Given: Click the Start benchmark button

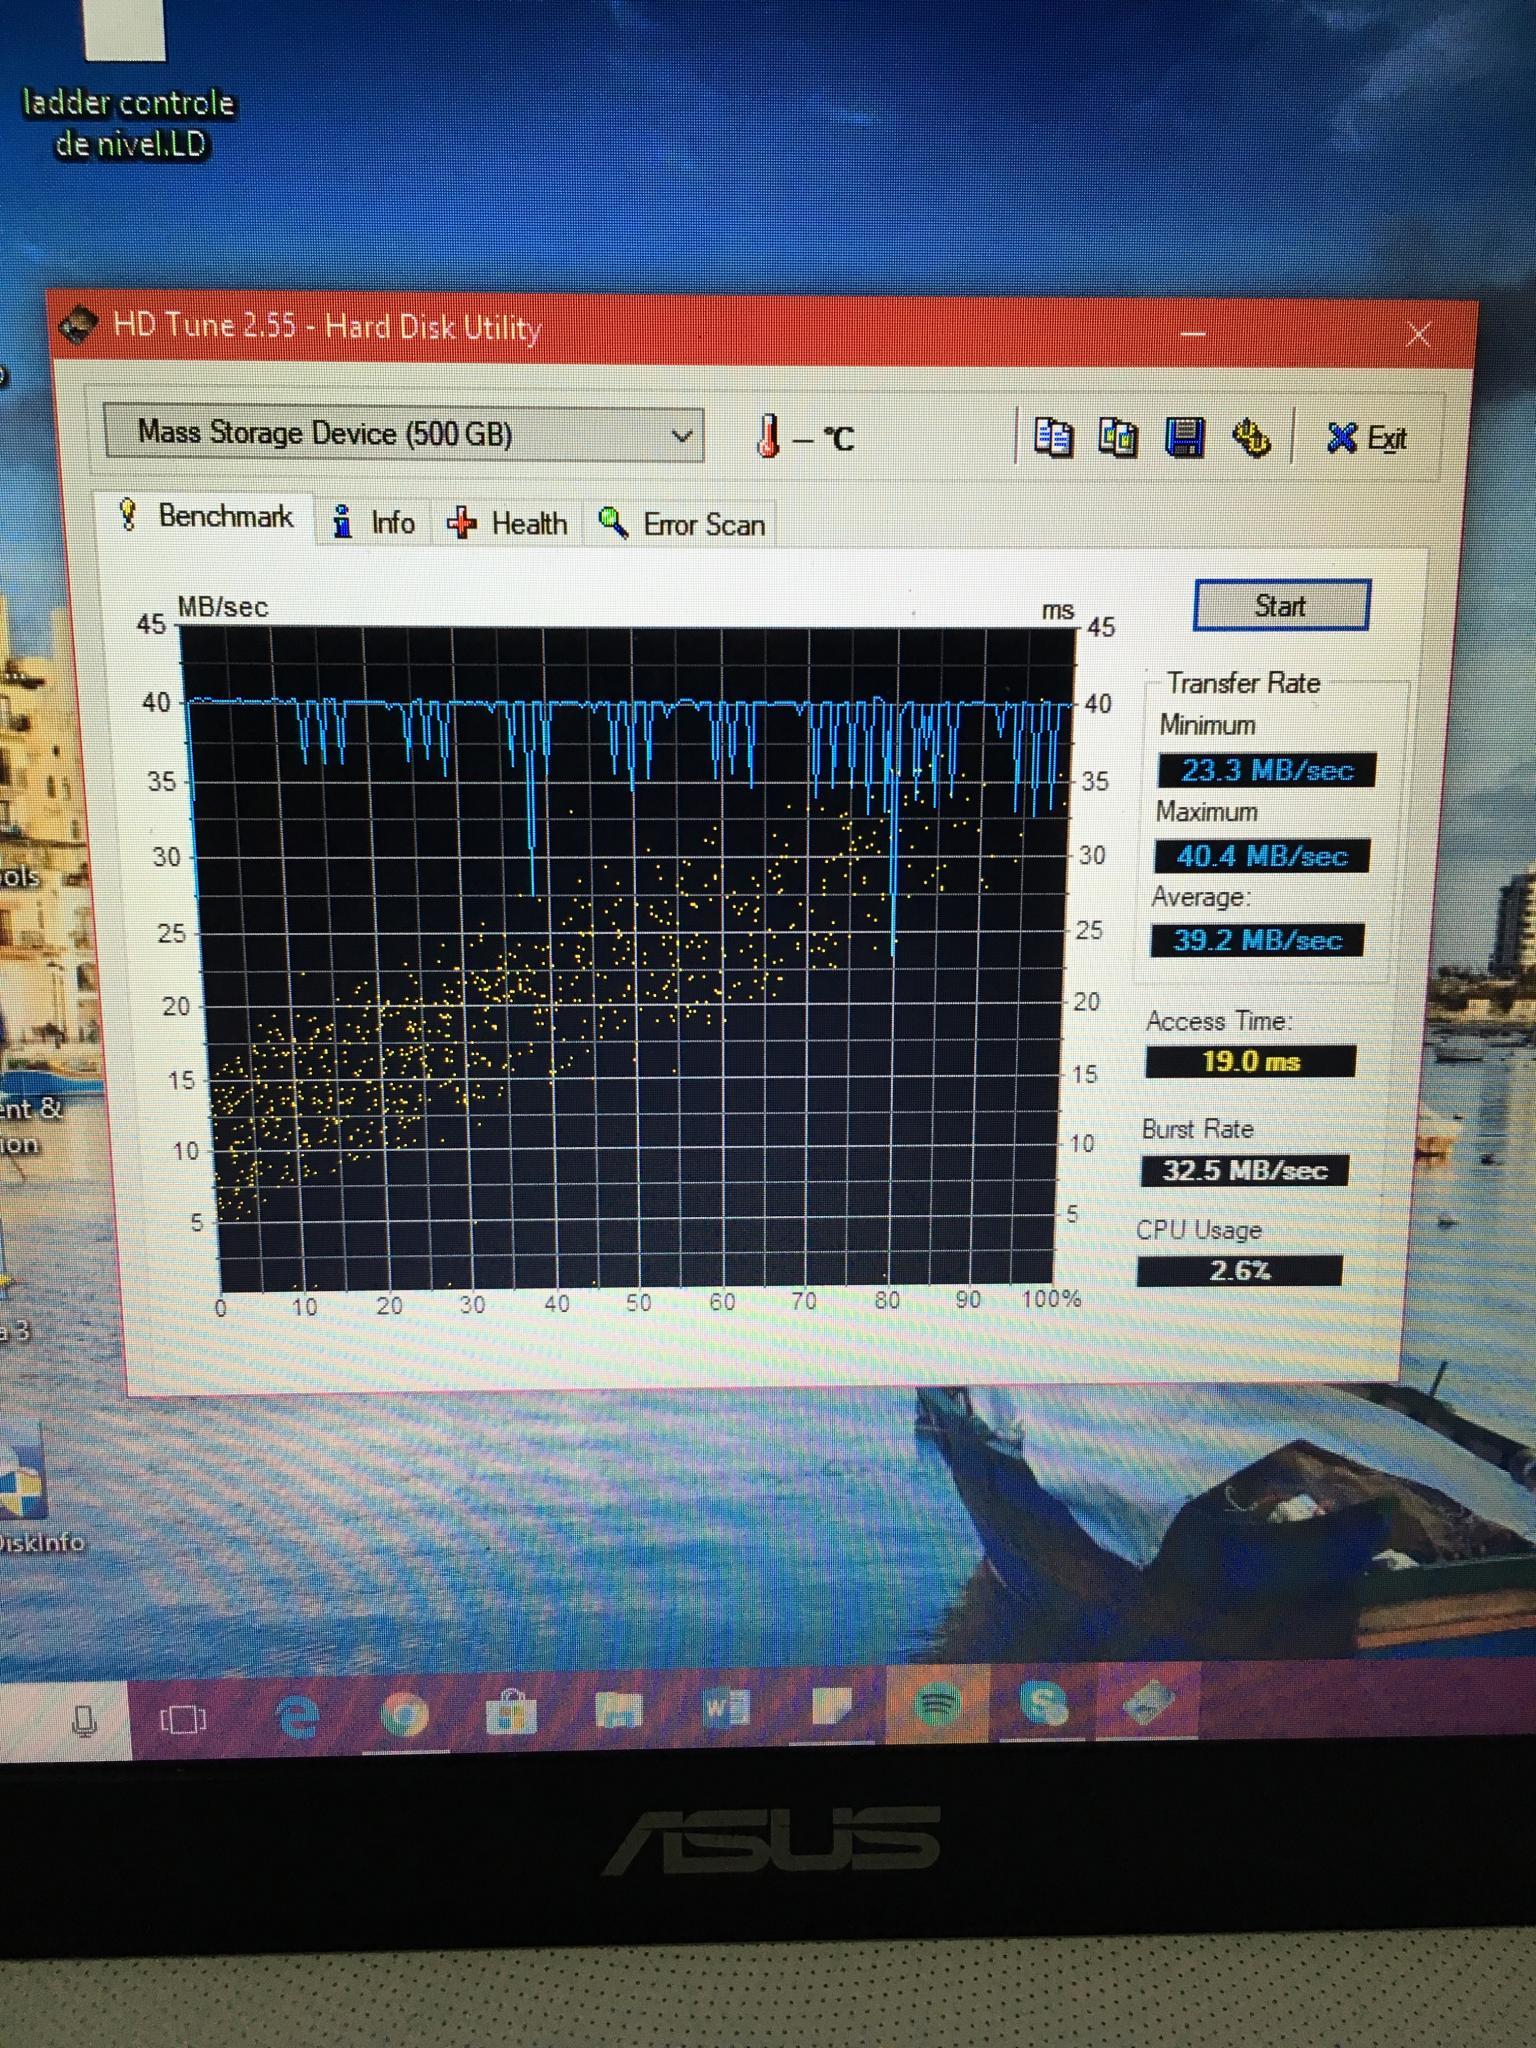Looking at the screenshot, I should (x=1281, y=605).
